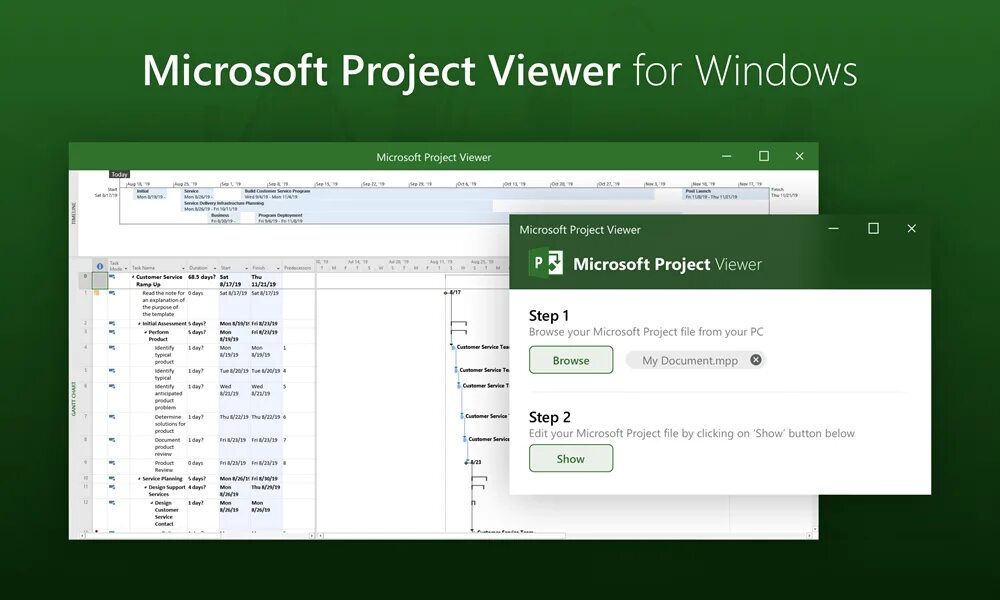Click the Predecessors column header
Screen dimensions: 1000x600
[298, 268]
